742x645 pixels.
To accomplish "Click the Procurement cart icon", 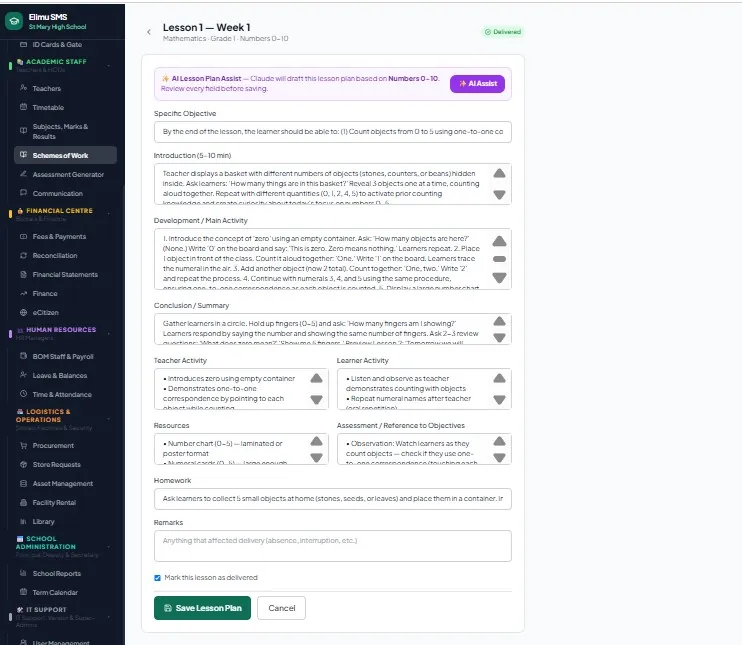I will [x=23, y=445].
